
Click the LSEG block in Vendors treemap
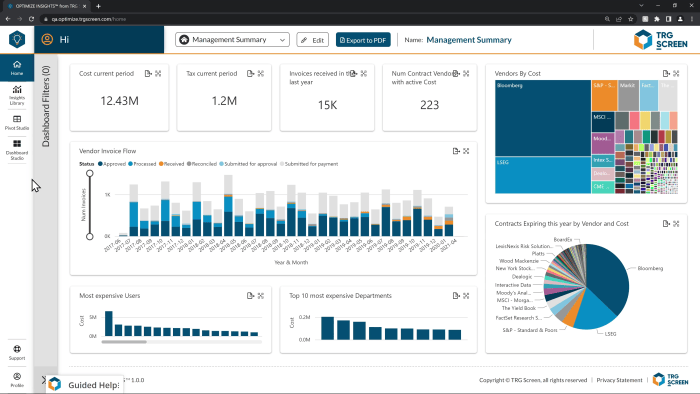tap(543, 175)
